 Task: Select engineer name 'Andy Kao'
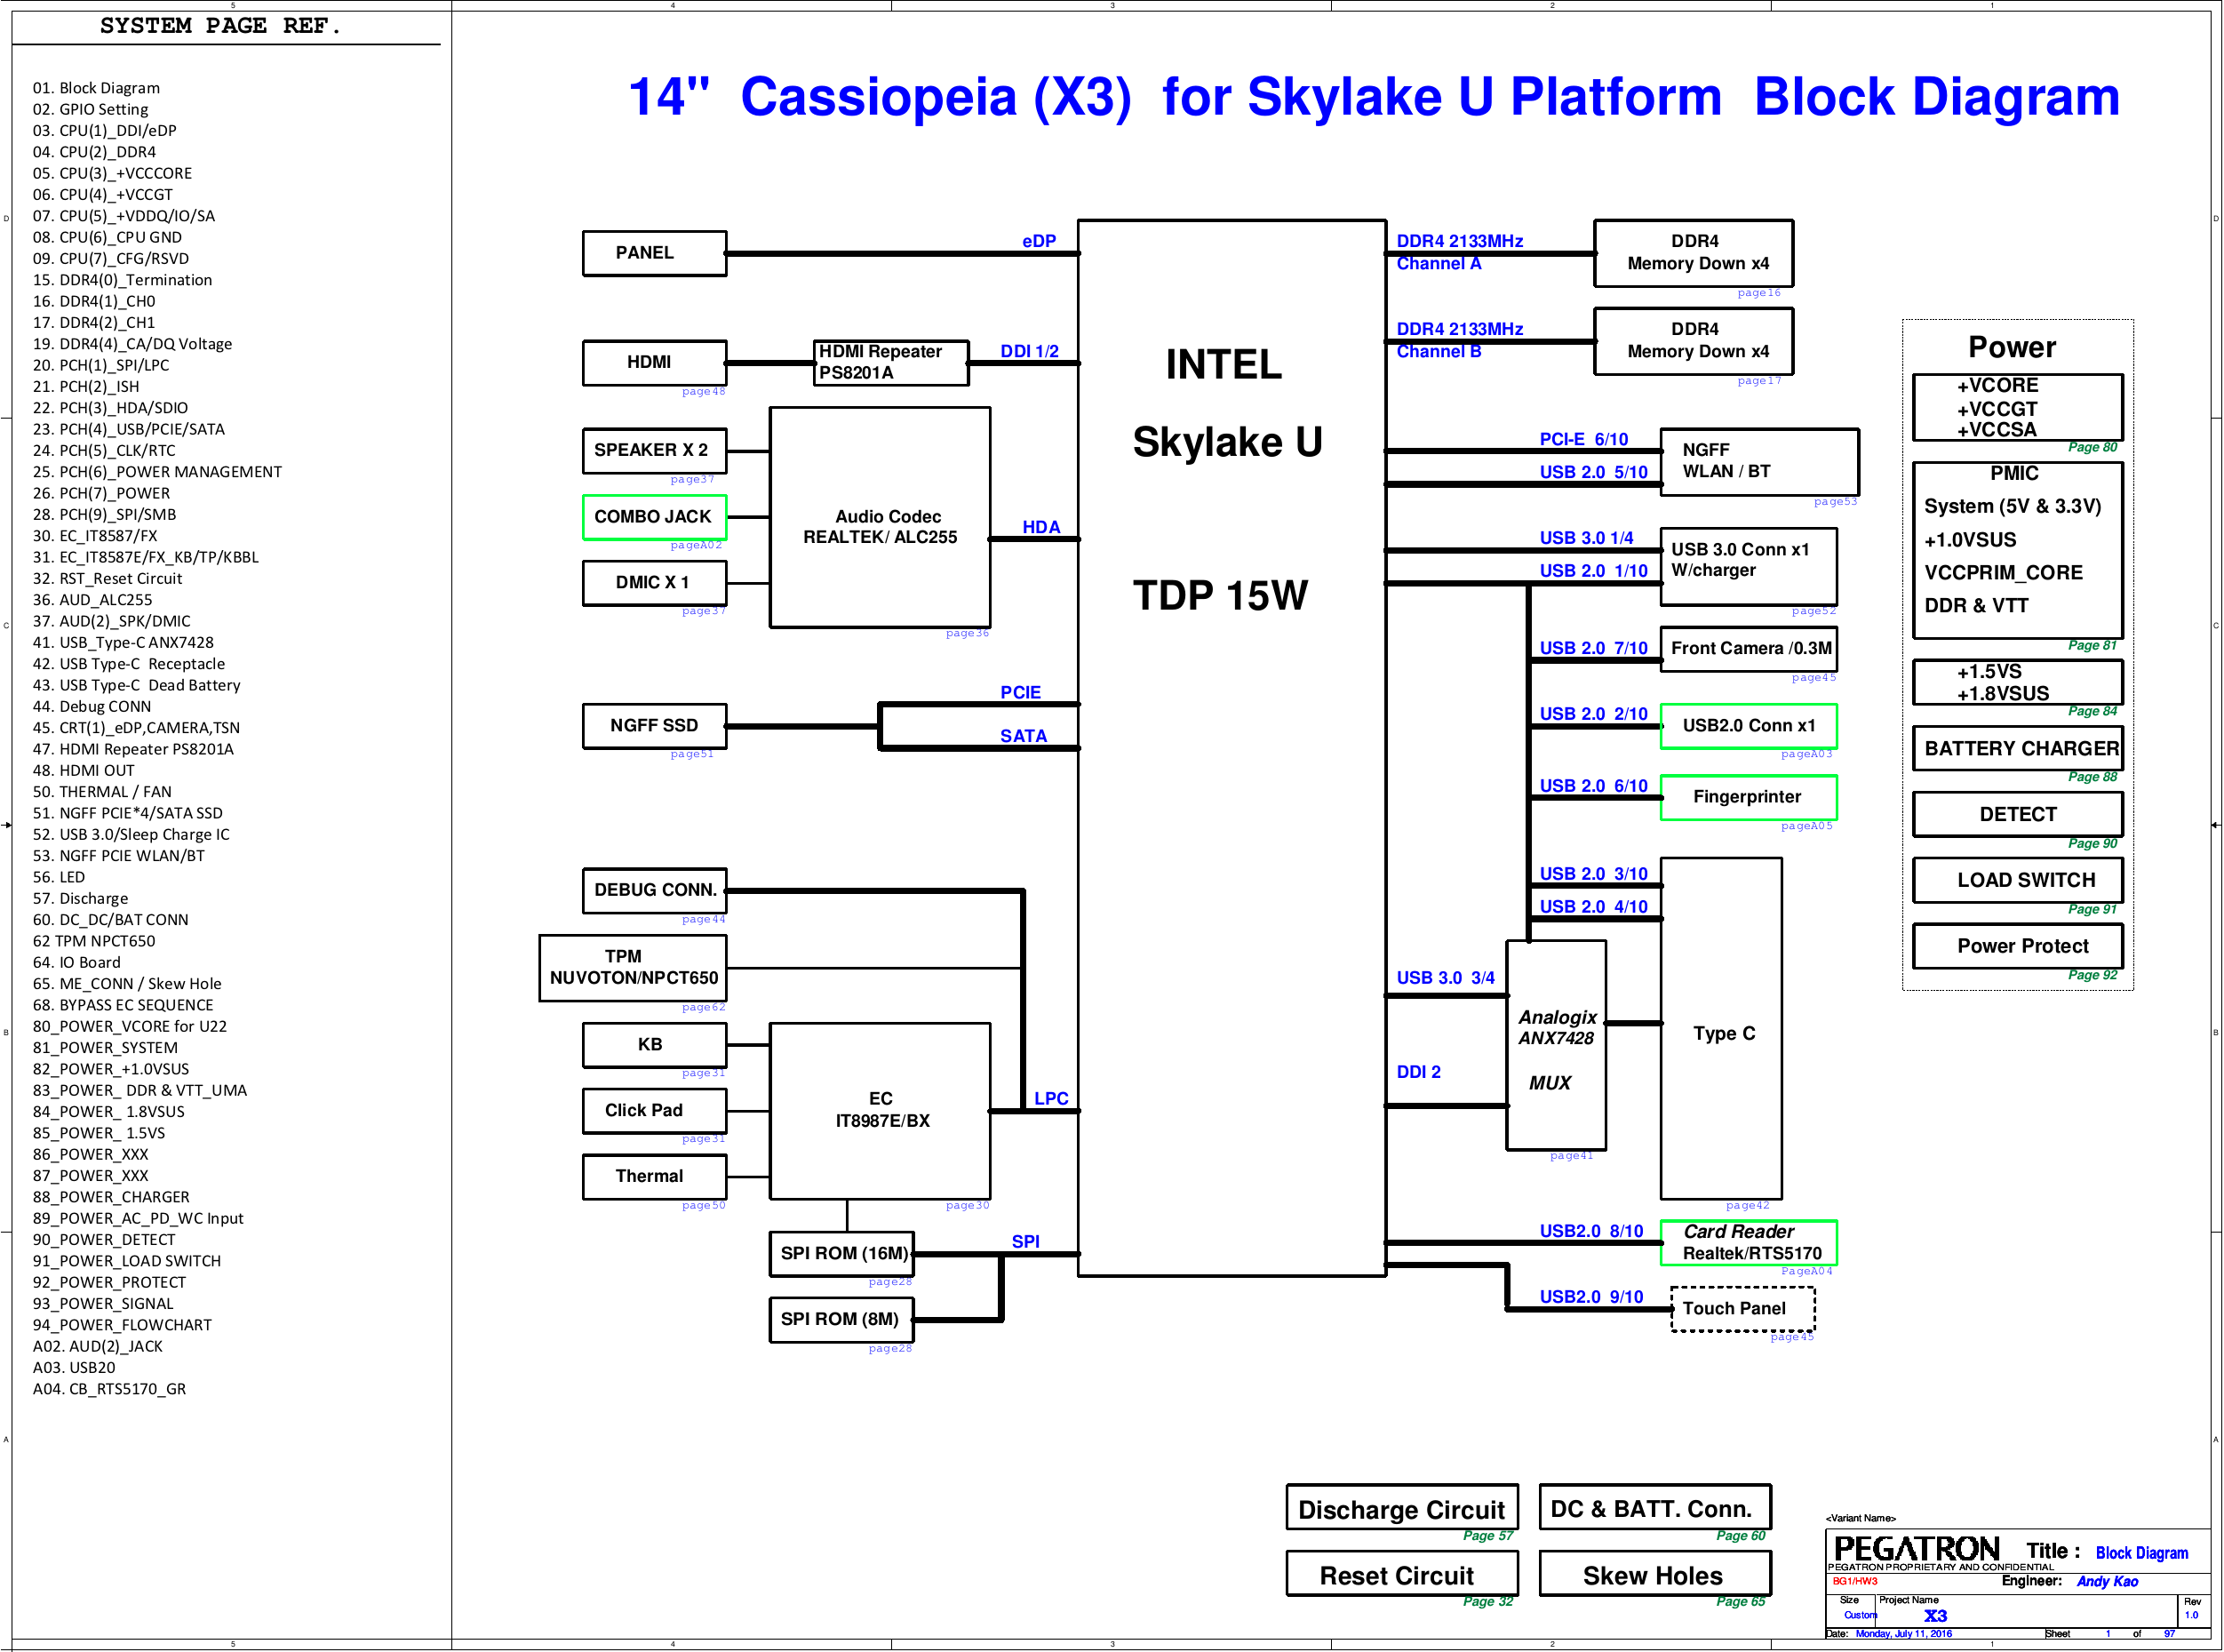[x=2107, y=1582]
